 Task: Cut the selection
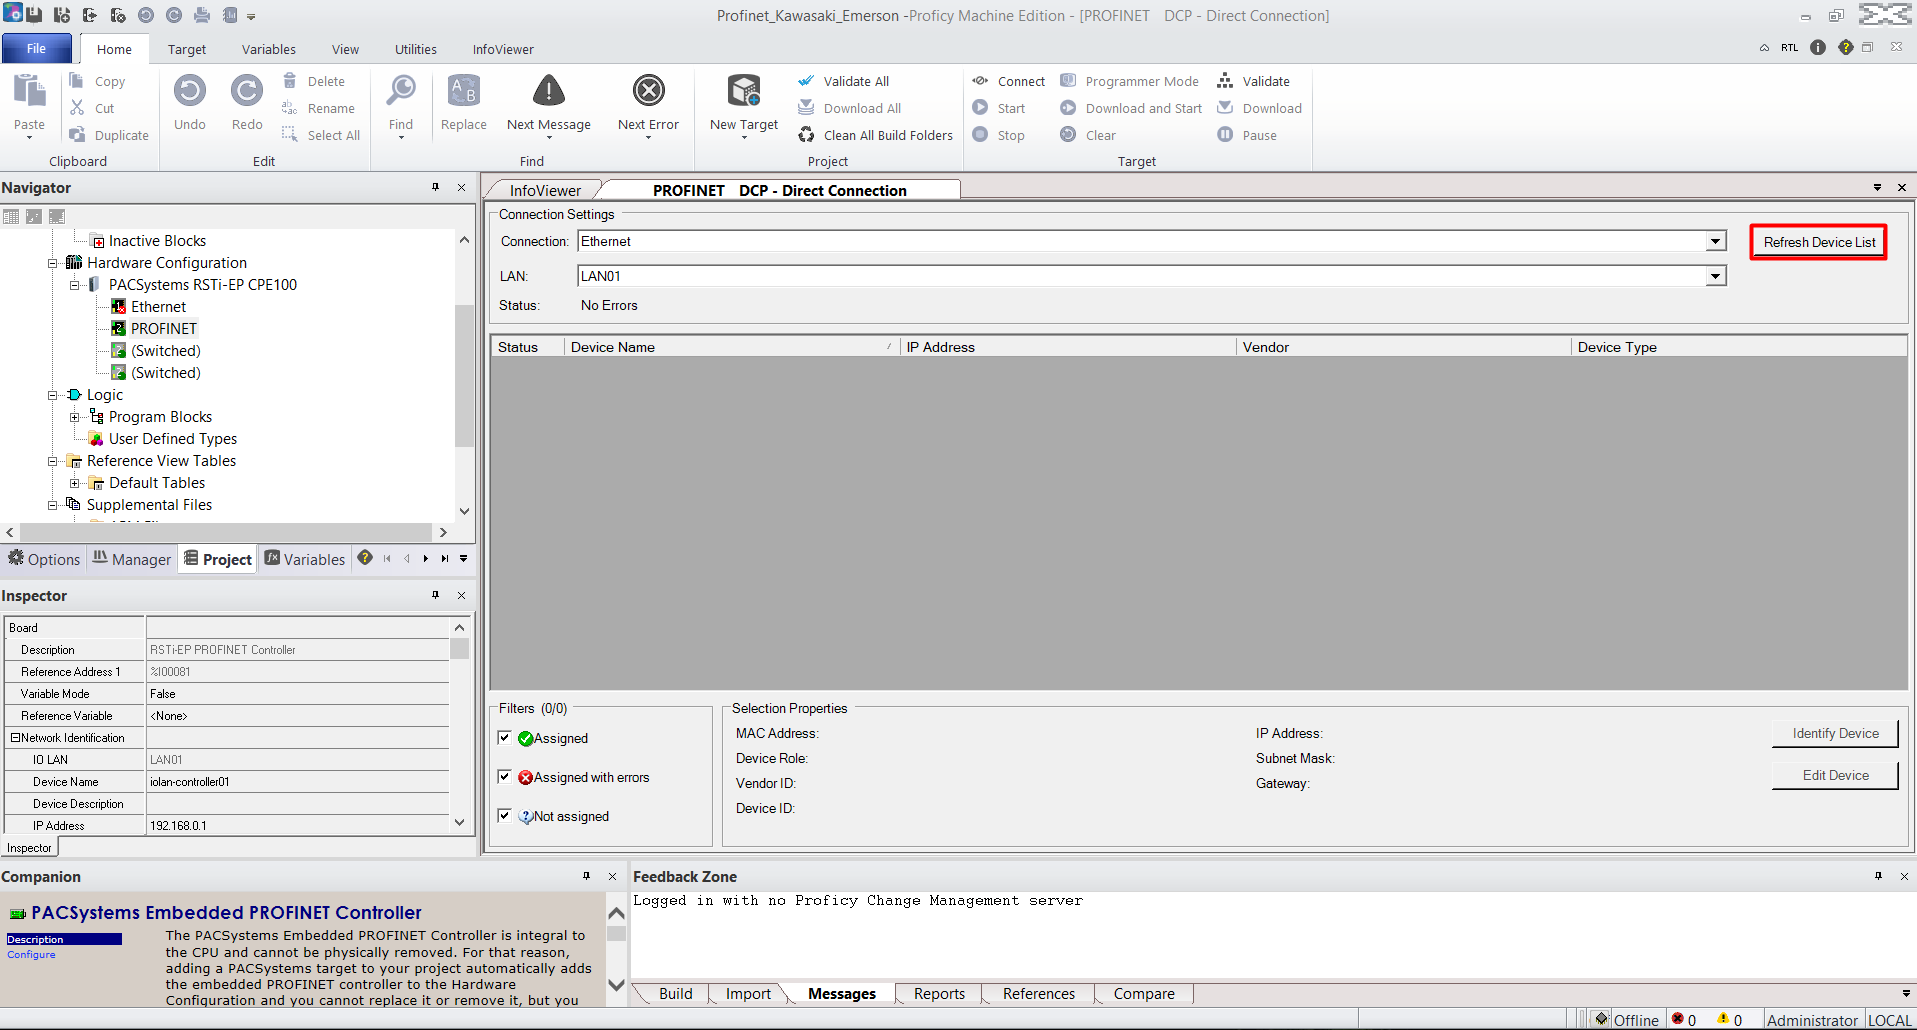[x=92, y=108]
